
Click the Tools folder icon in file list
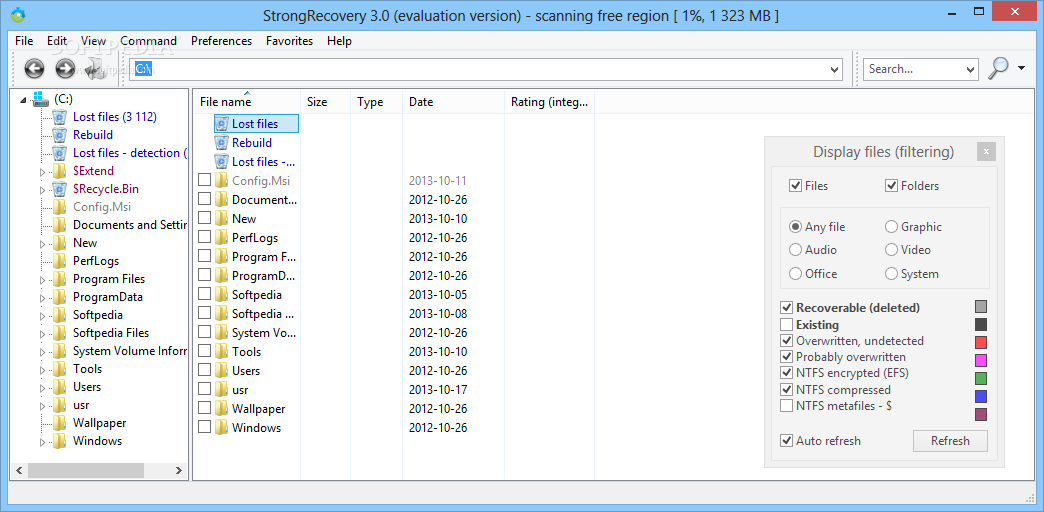pyautogui.click(x=222, y=352)
